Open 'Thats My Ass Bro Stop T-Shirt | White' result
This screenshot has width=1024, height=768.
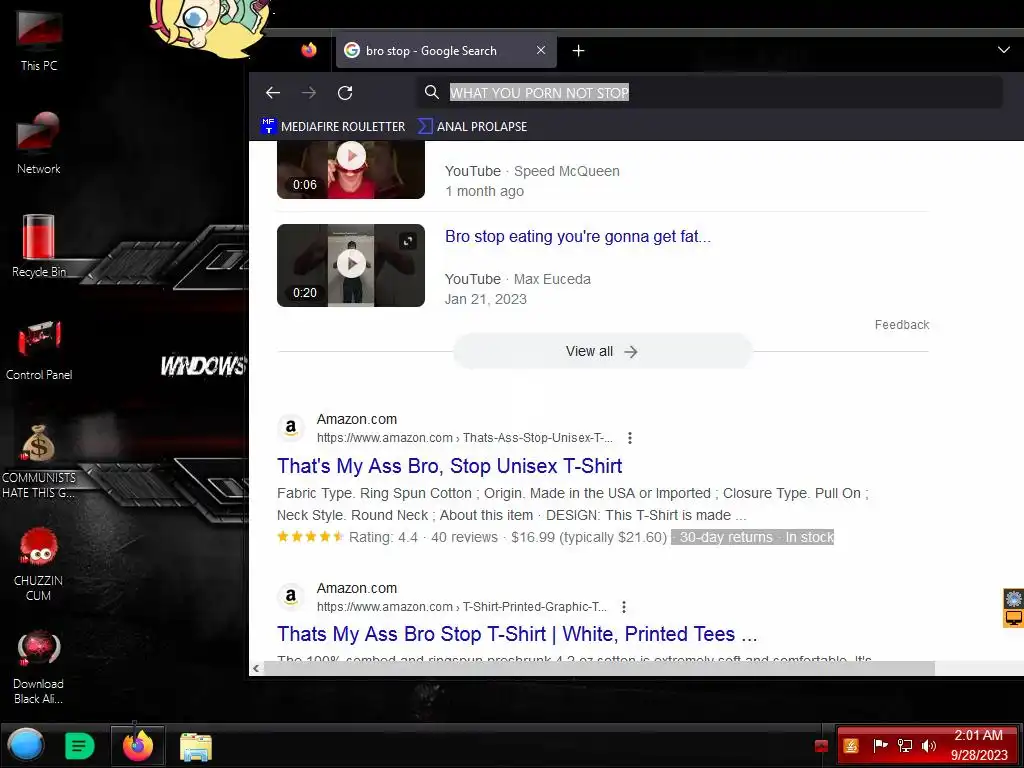point(517,634)
